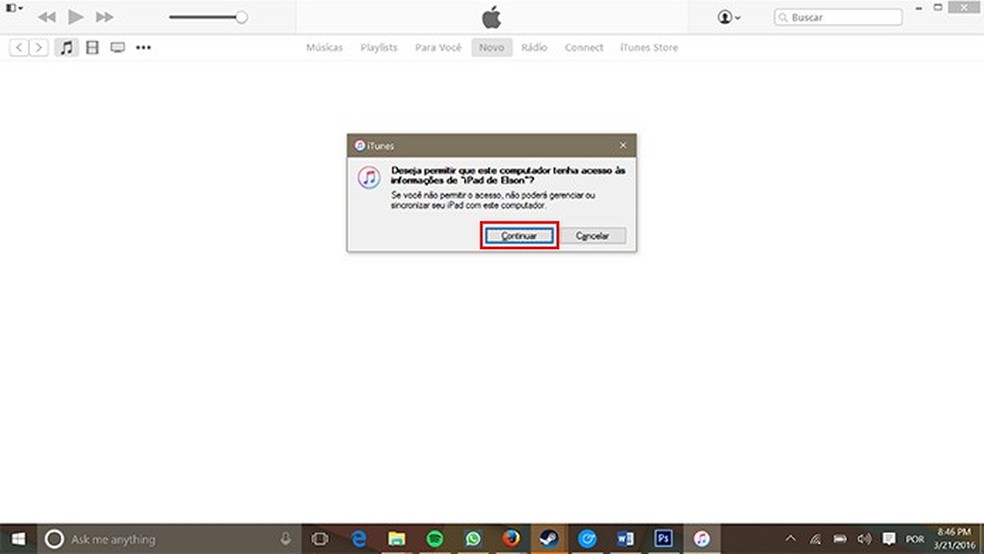Click the POR language indicator

point(915,540)
